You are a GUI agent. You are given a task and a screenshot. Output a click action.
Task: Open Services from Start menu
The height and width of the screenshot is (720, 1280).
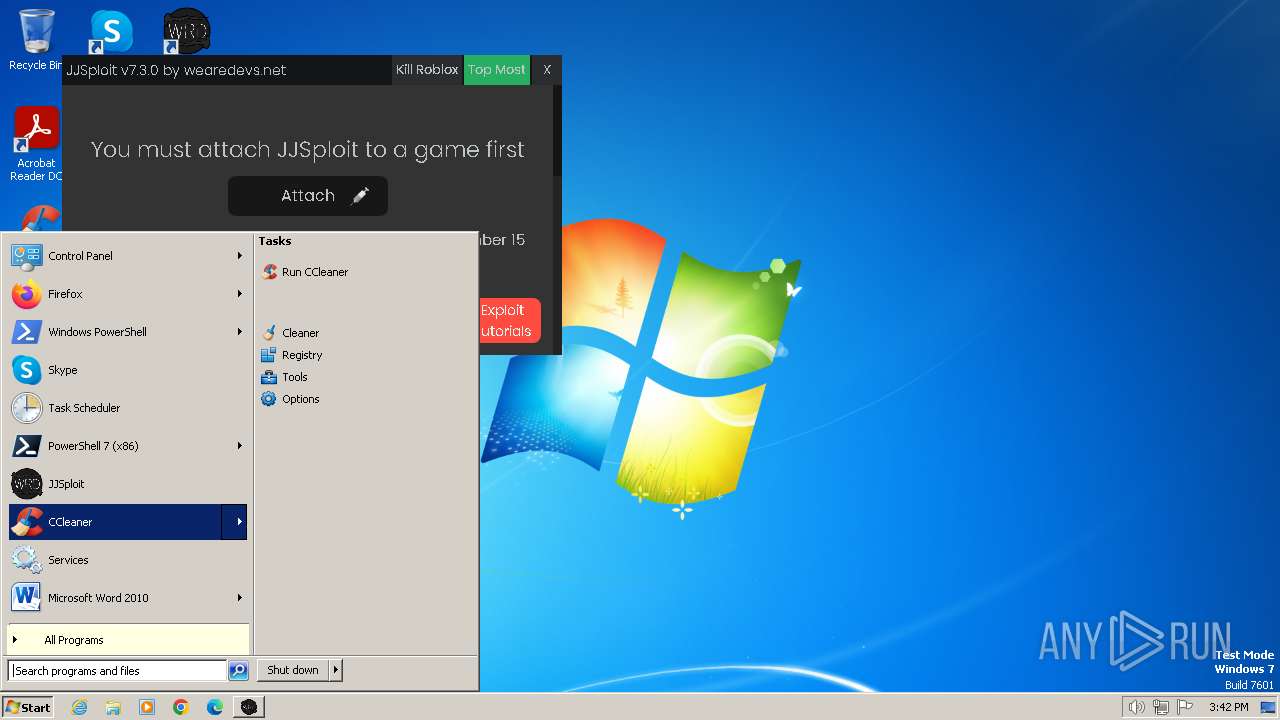pyautogui.click(x=128, y=560)
